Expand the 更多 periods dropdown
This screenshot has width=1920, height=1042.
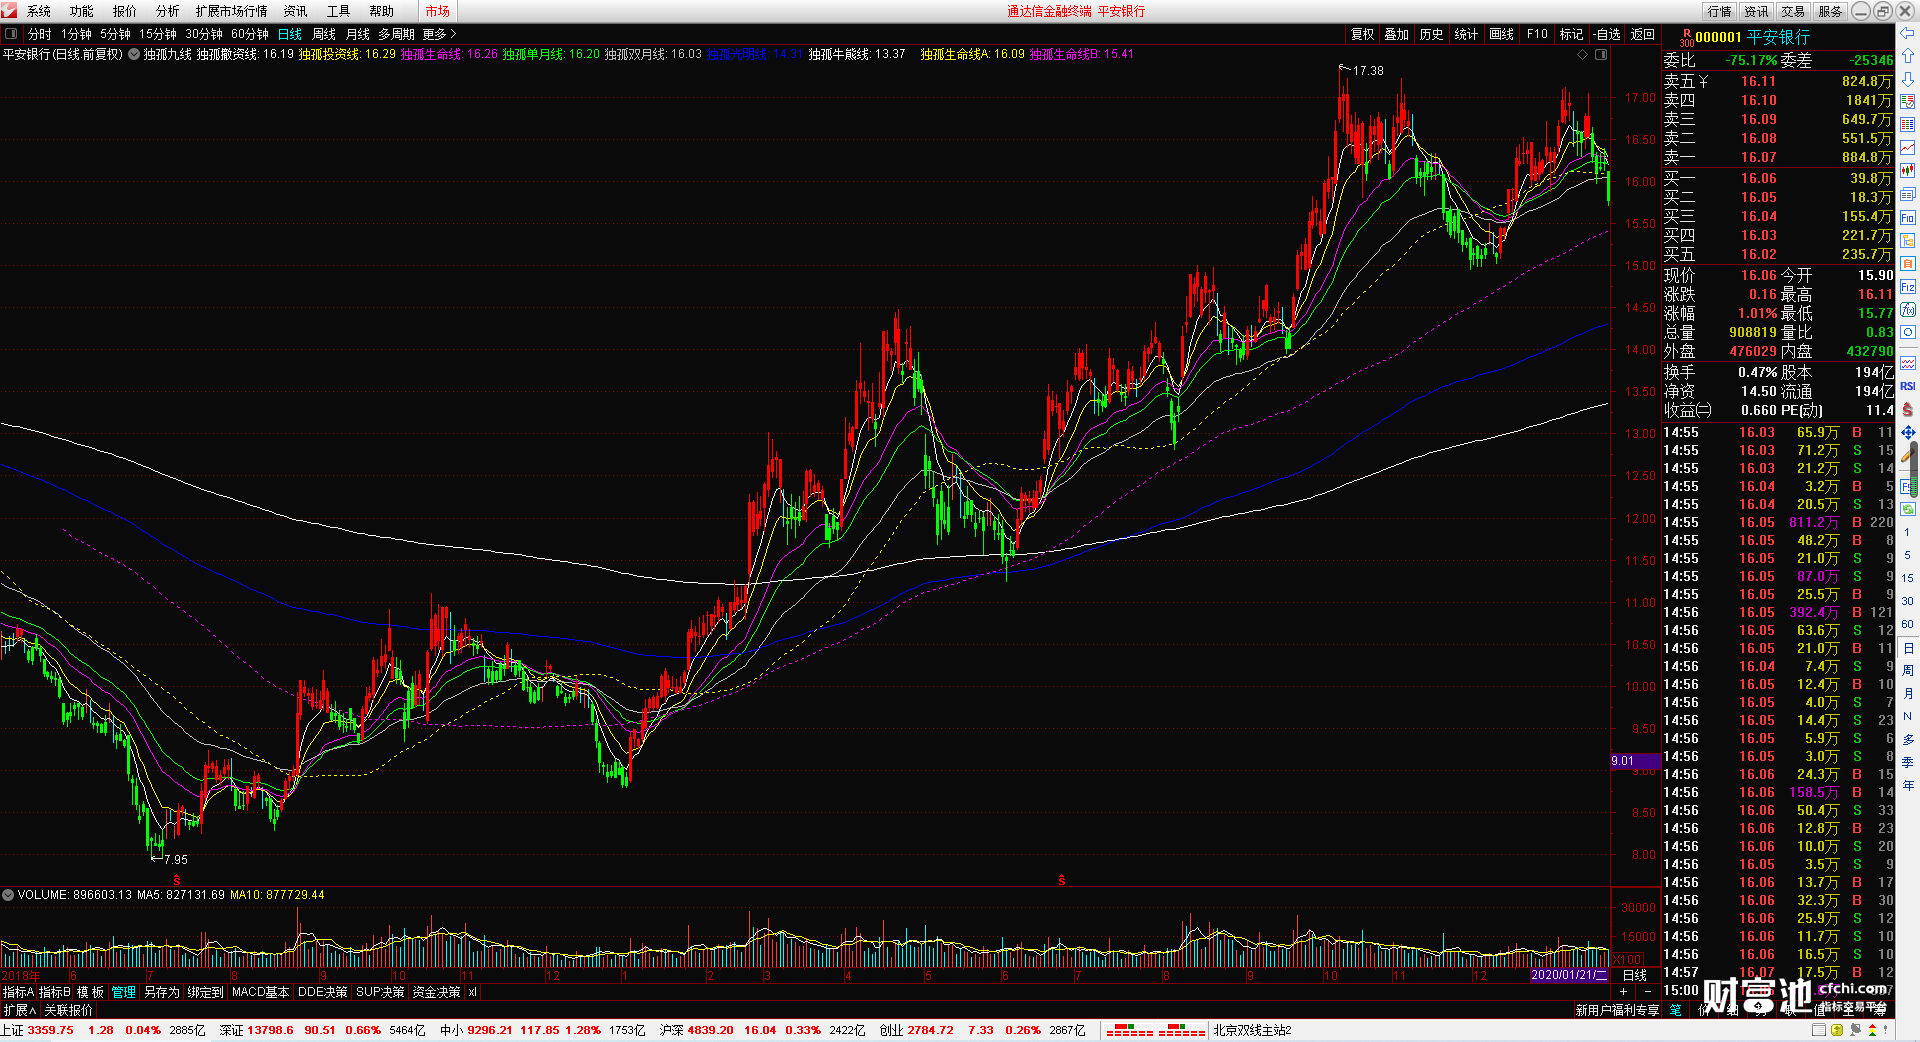pyautogui.click(x=439, y=34)
